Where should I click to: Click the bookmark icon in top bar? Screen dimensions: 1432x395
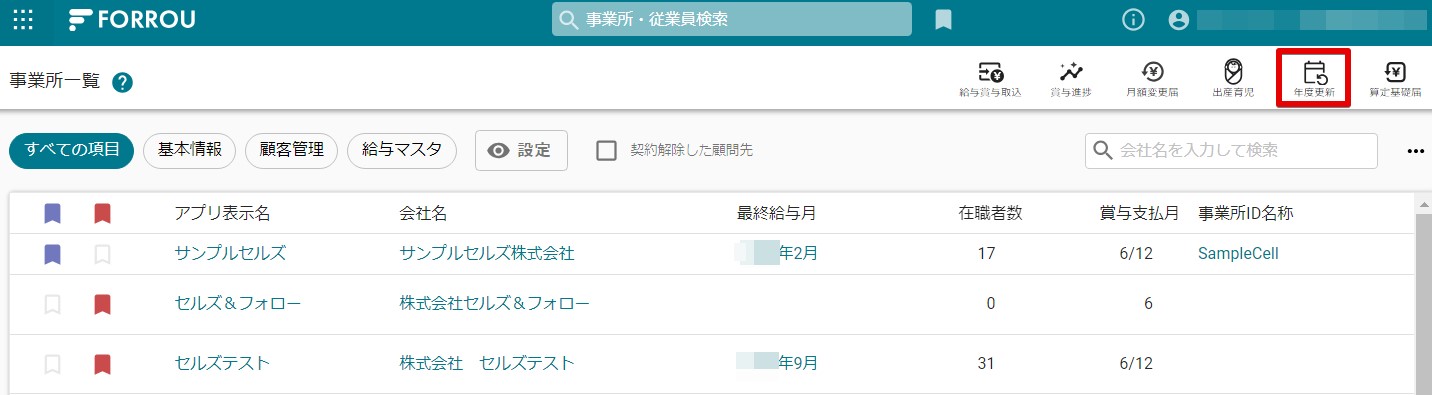943,20
